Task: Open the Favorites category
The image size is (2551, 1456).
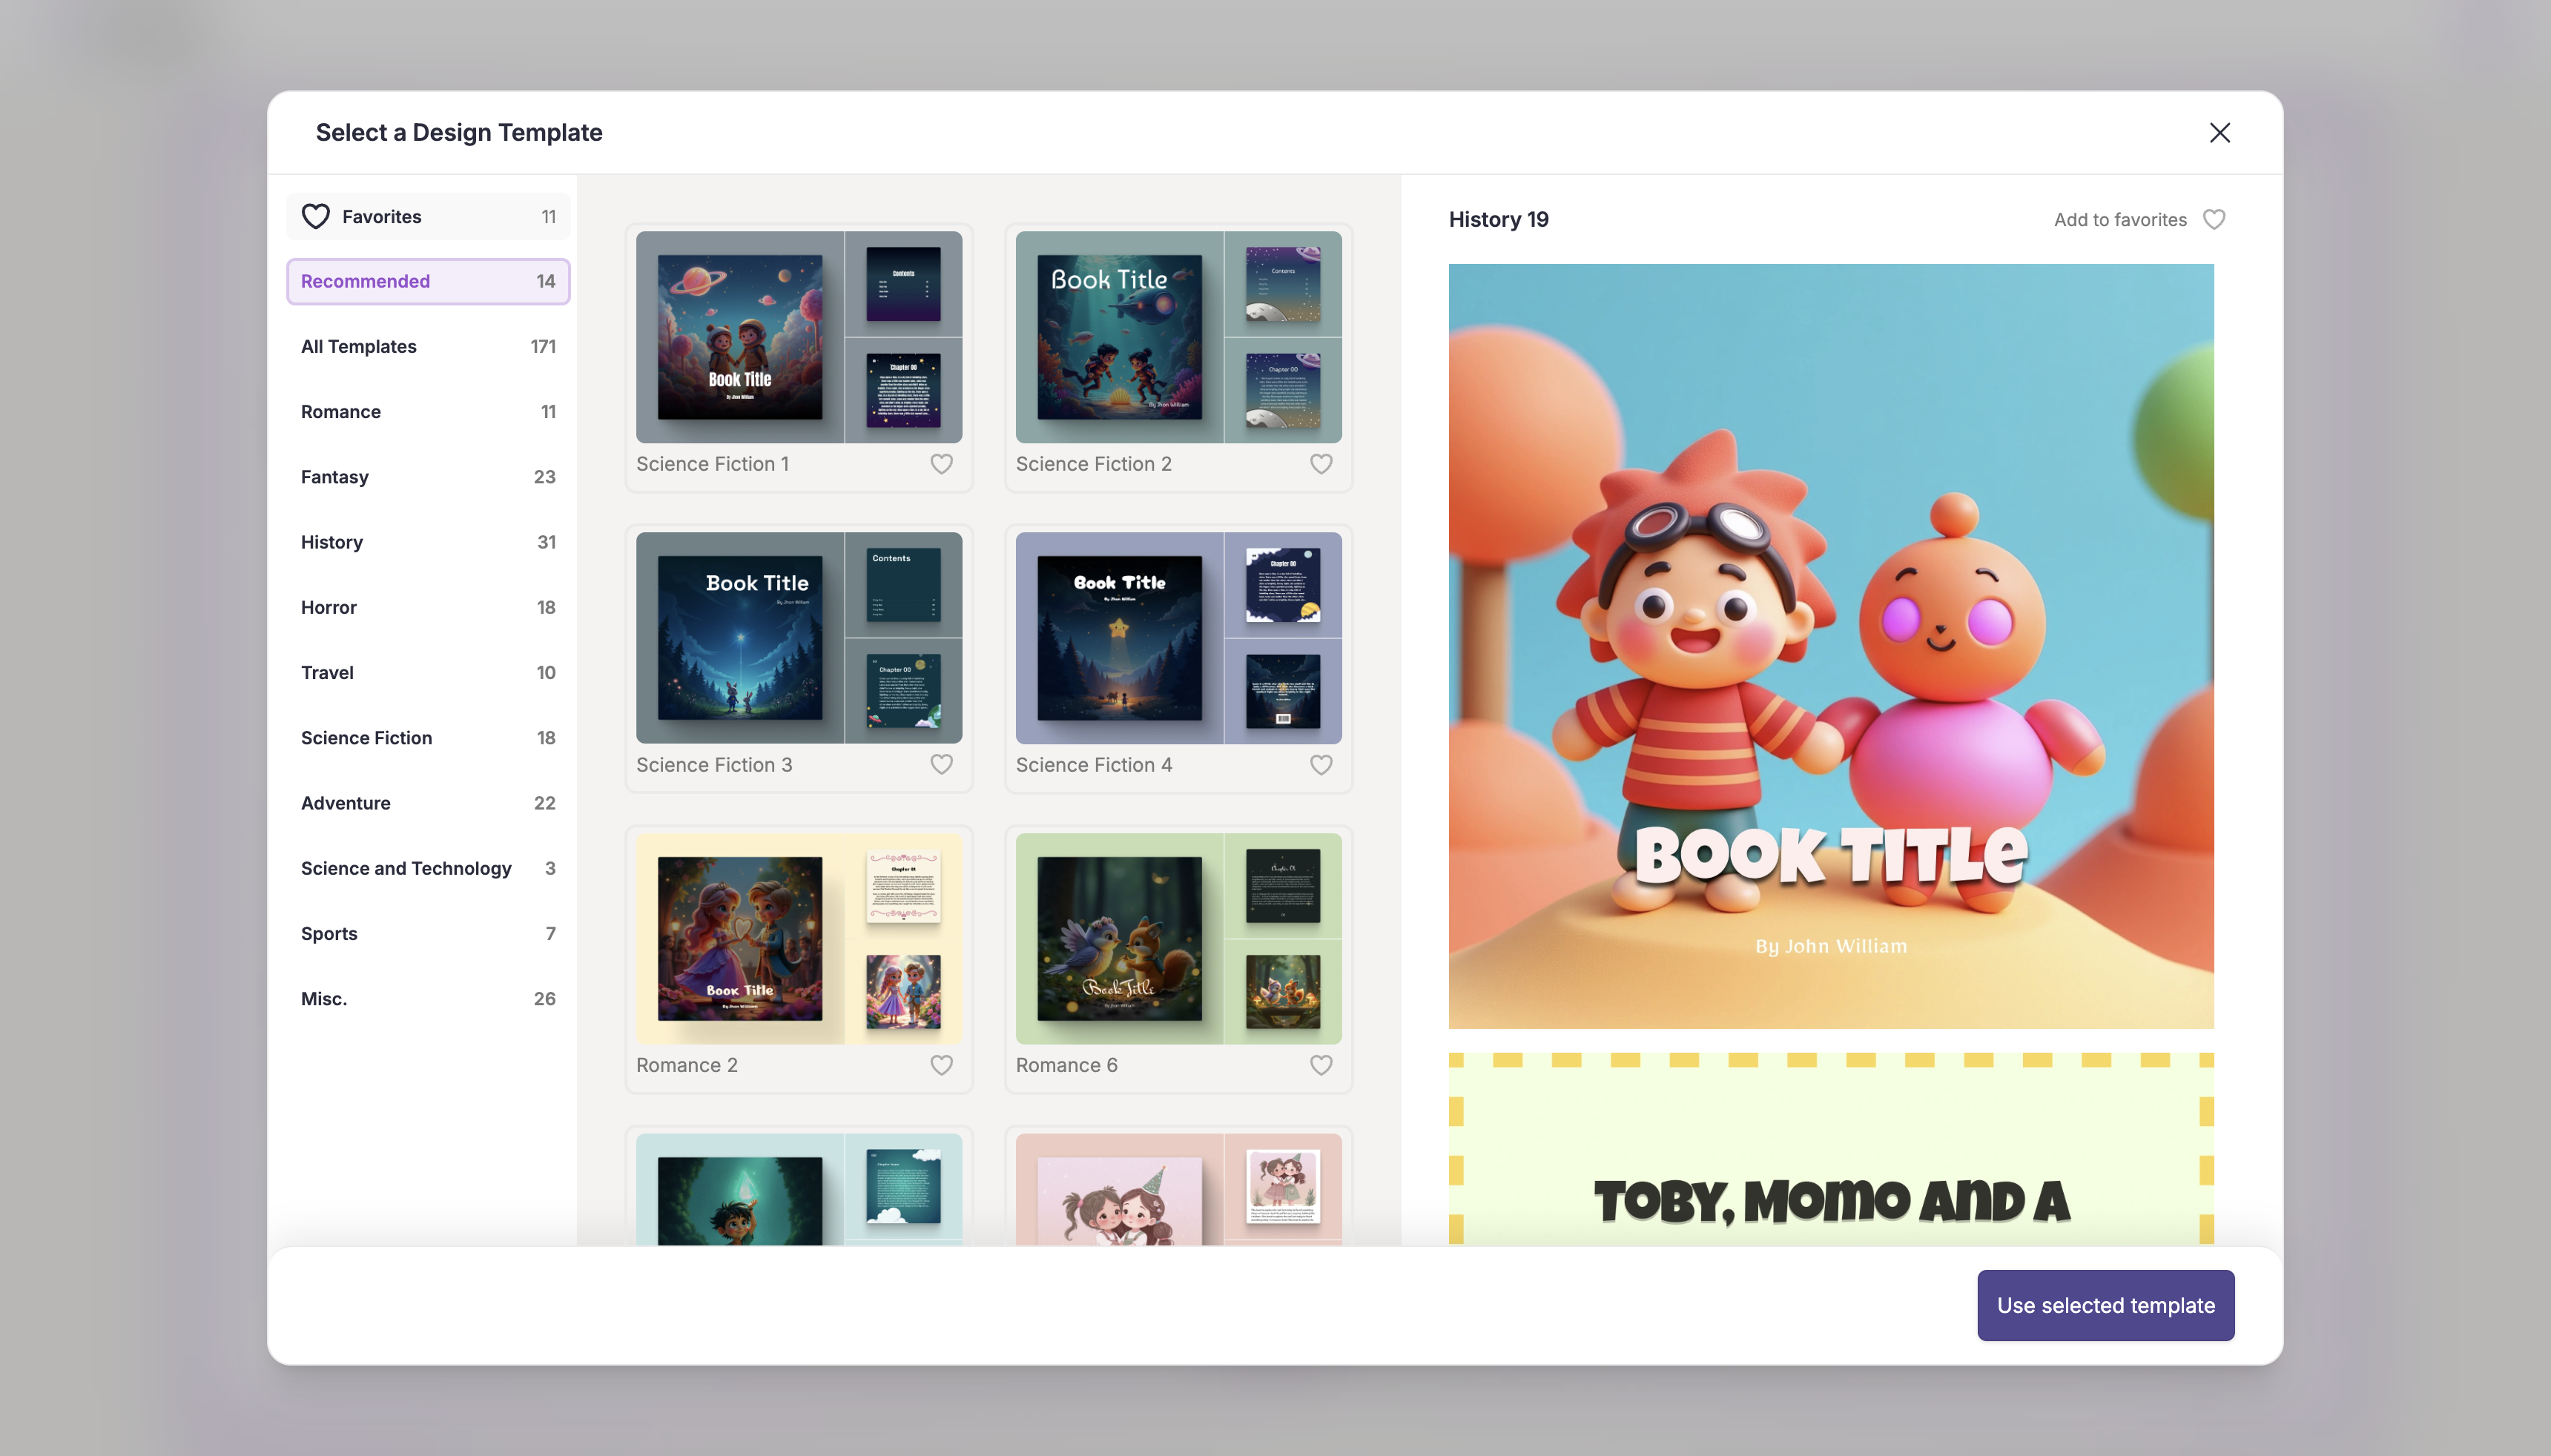Action: coord(428,217)
